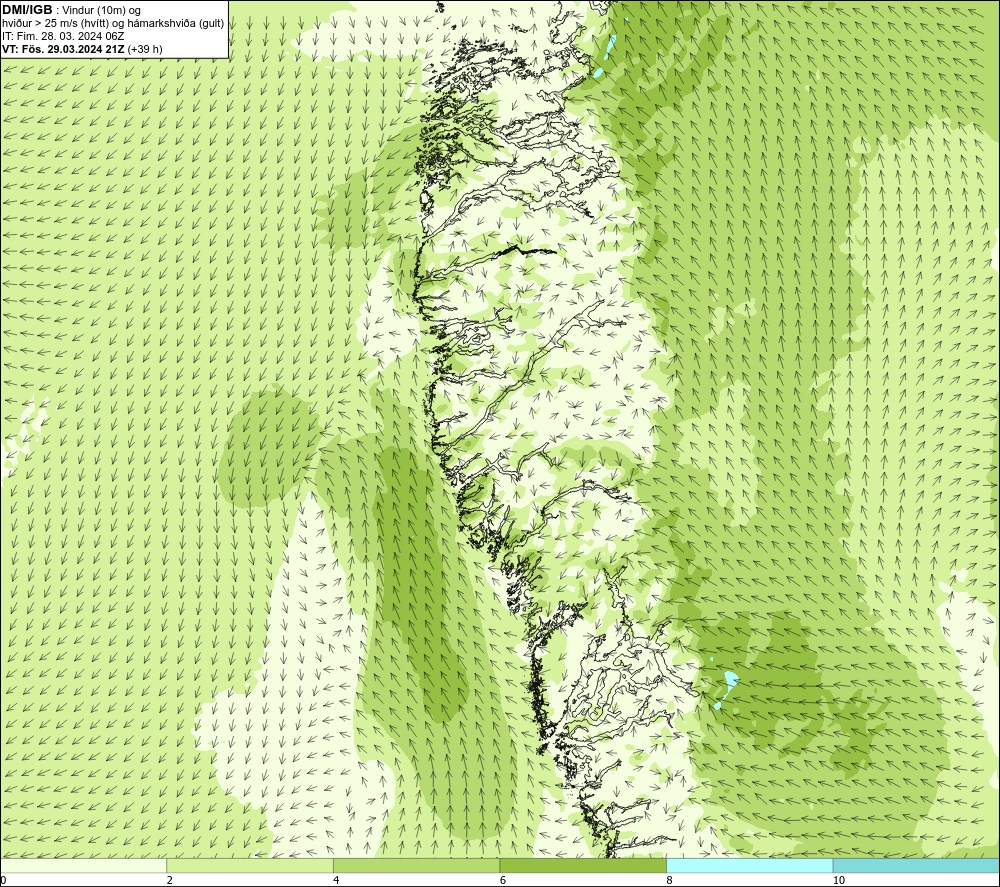
Task: Click the colorbar label '2'
Action: click(x=170, y=880)
